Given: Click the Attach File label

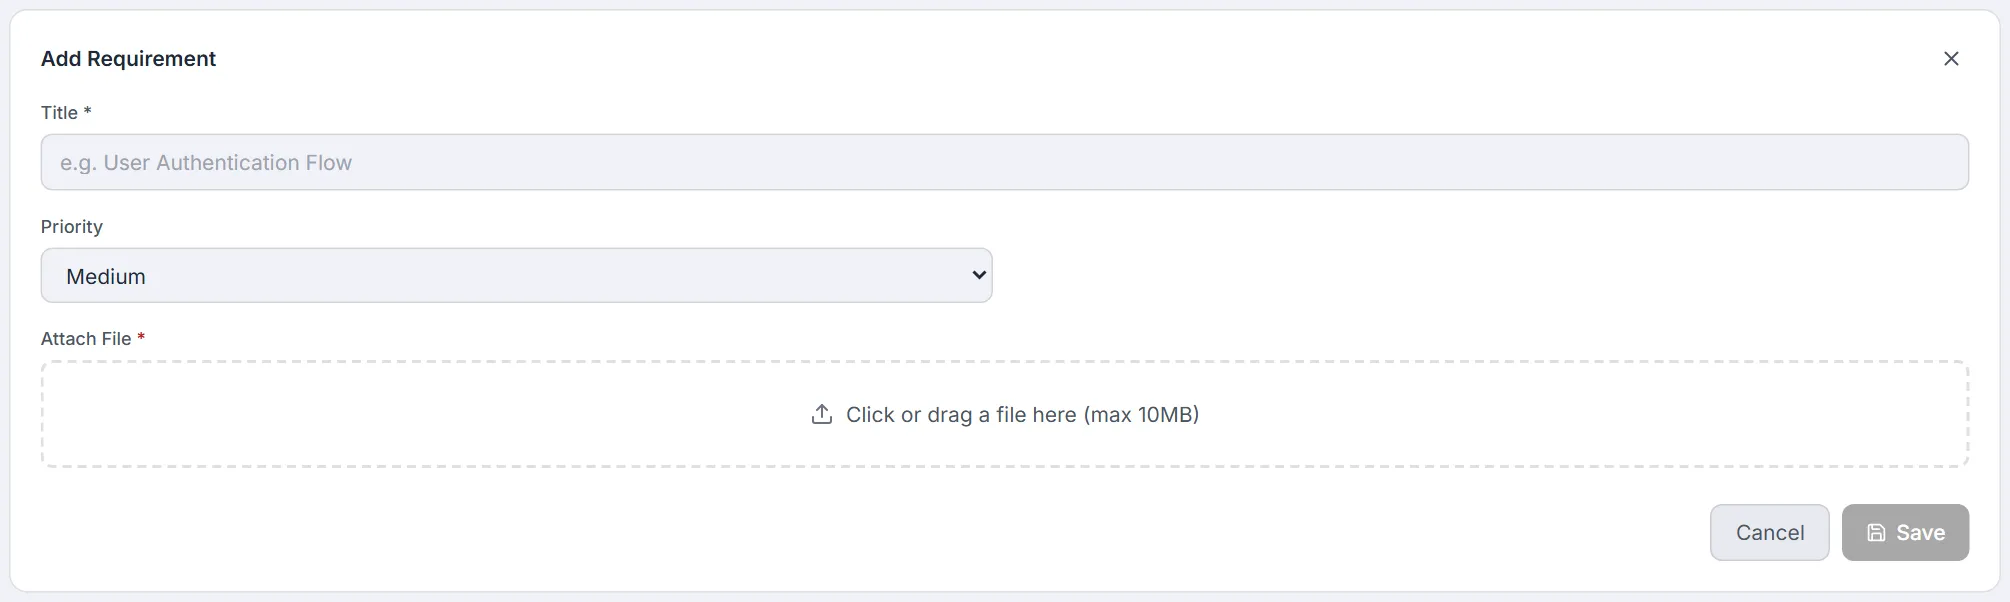Looking at the screenshot, I should [93, 339].
